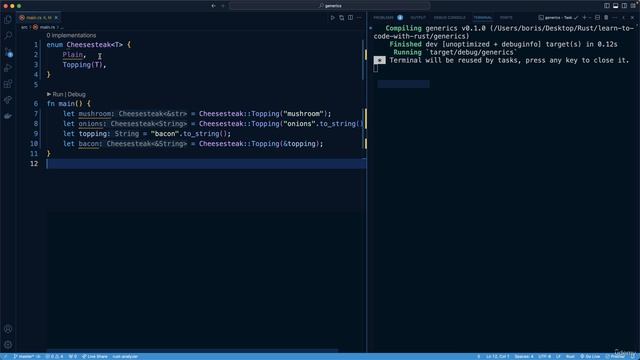Screen dimensions: 640x360
Task: Click the 0 implementations code lens
Action: pyautogui.click(x=71, y=36)
